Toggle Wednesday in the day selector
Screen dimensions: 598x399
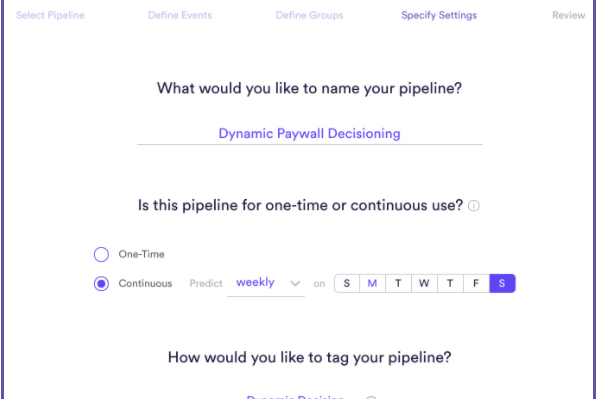point(424,283)
